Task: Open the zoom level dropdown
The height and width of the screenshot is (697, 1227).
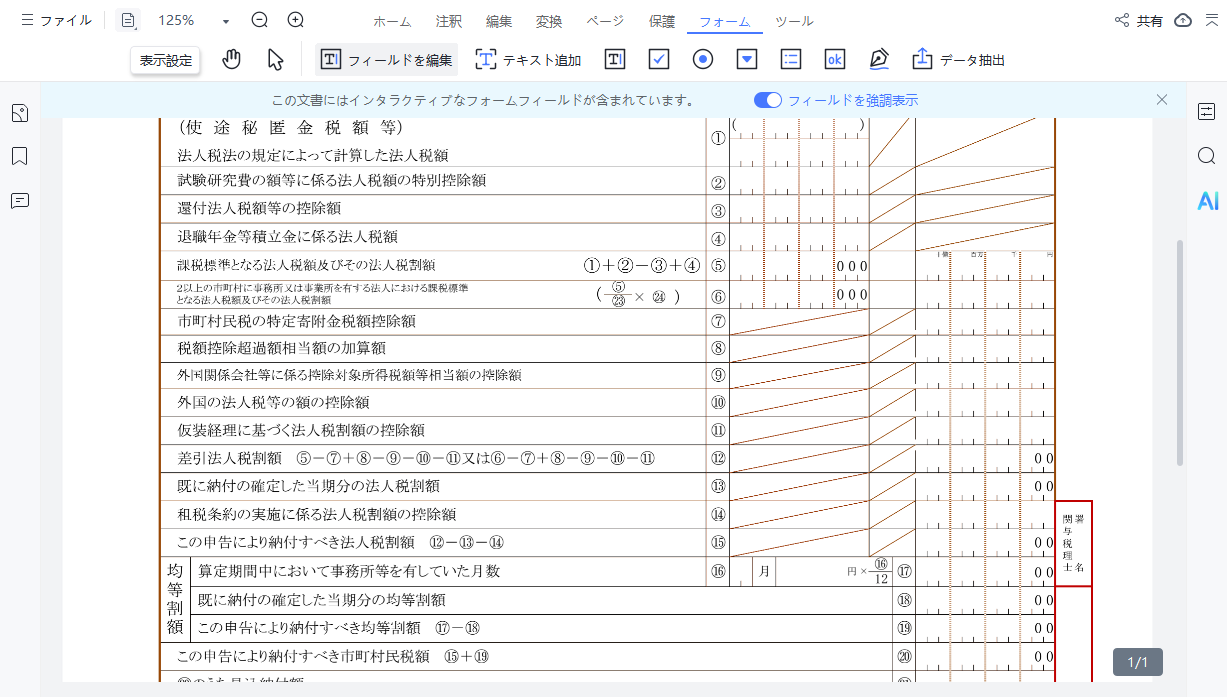Action: (x=225, y=21)
